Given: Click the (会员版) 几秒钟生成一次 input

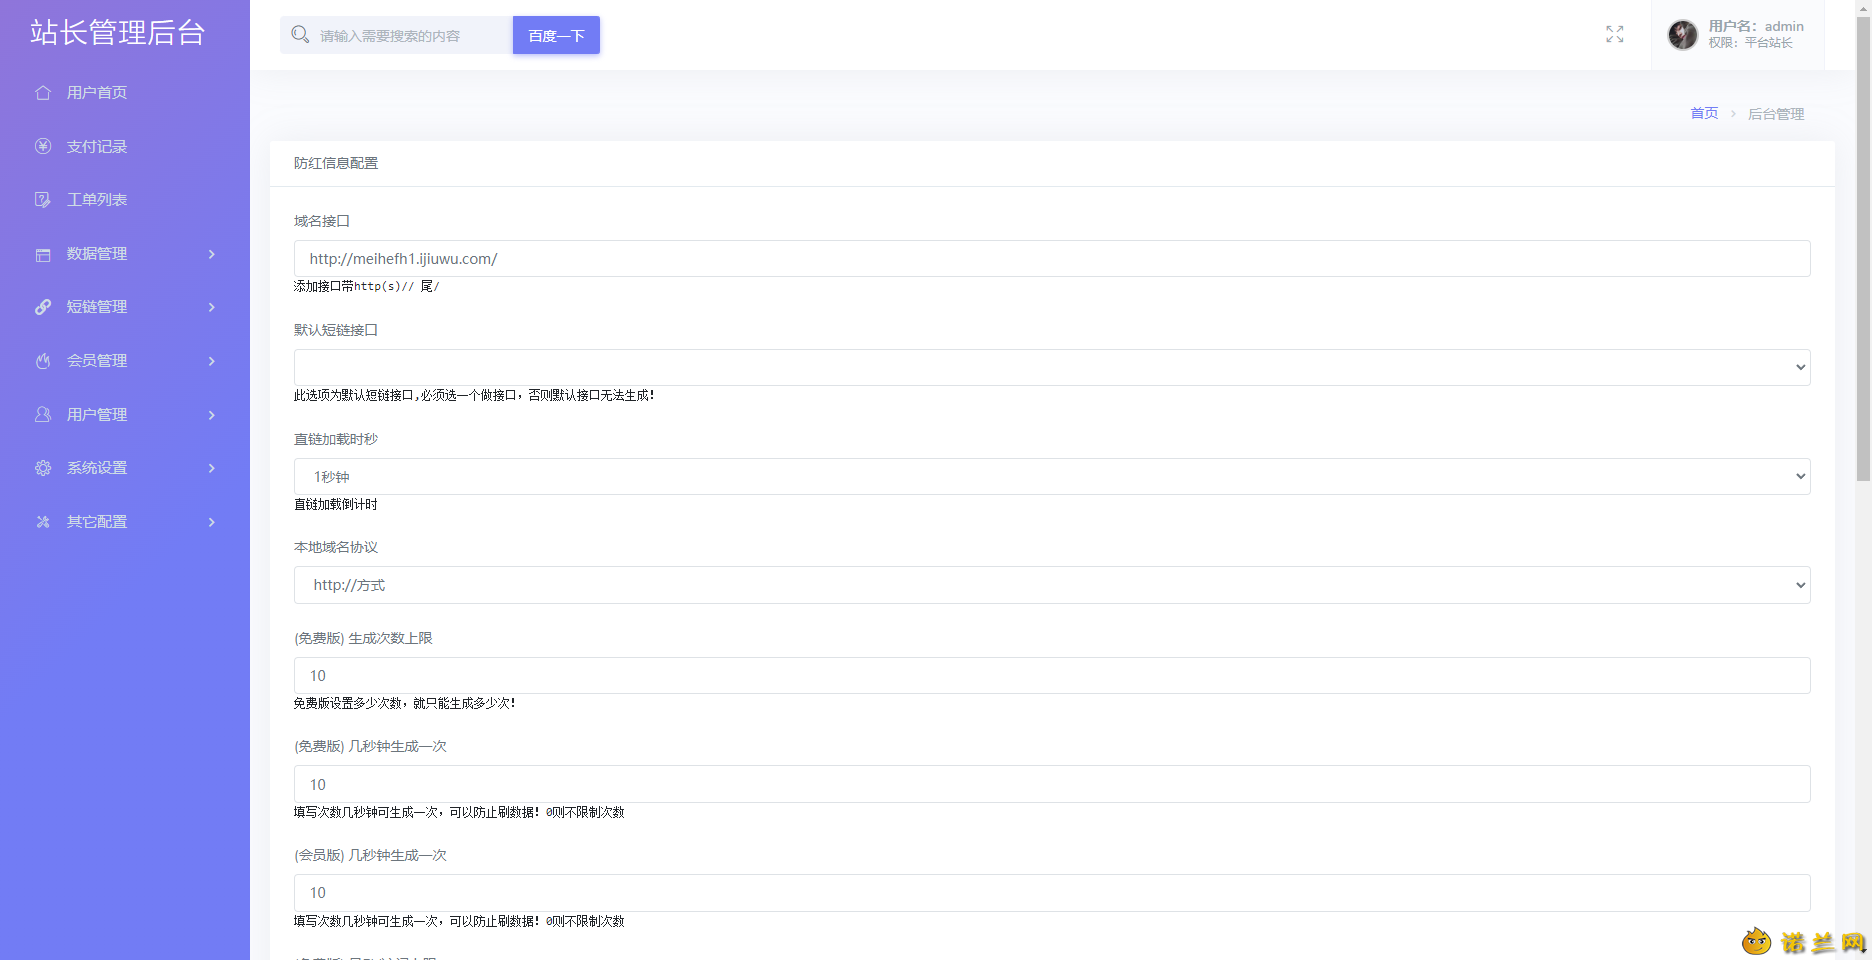Looking at the screenshot, I should [1052, 892].
